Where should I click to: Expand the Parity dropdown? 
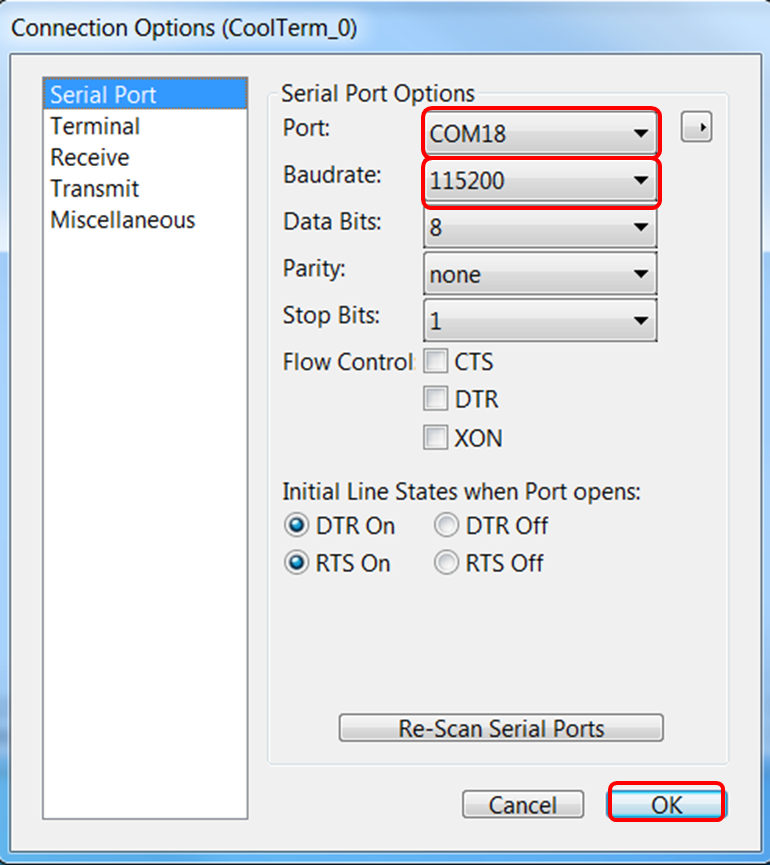click(540, 275)
